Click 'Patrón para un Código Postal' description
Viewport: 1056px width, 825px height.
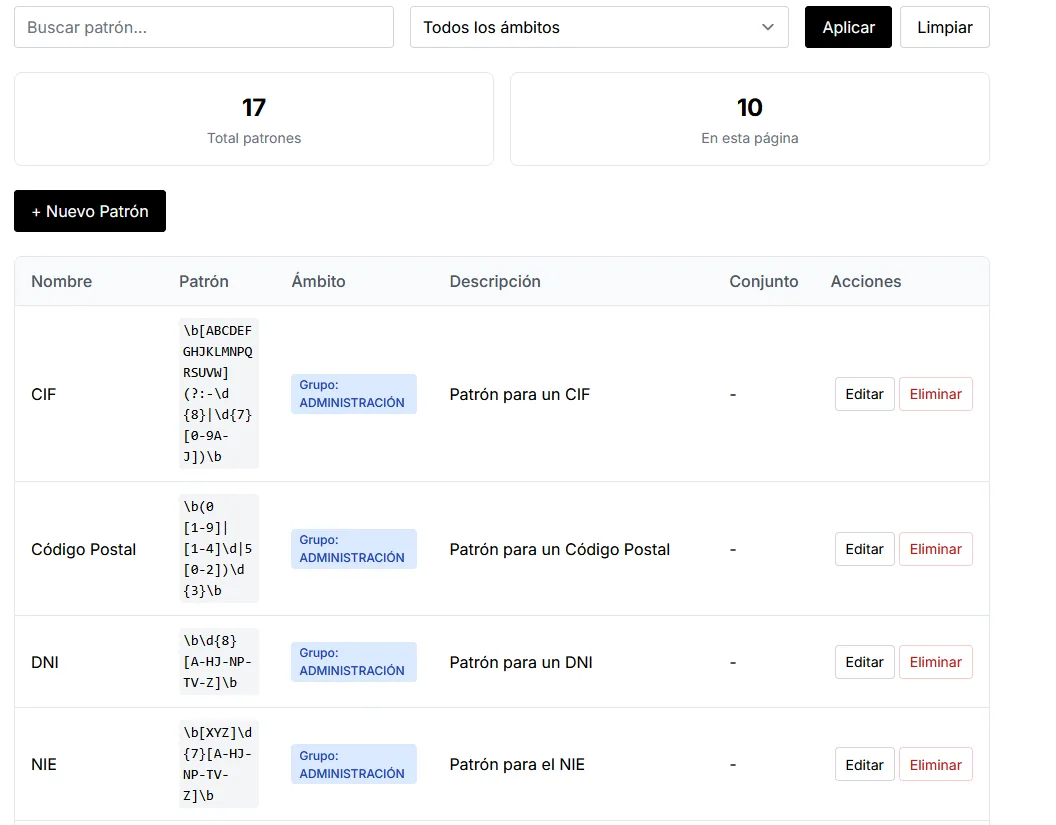[560, 550]
